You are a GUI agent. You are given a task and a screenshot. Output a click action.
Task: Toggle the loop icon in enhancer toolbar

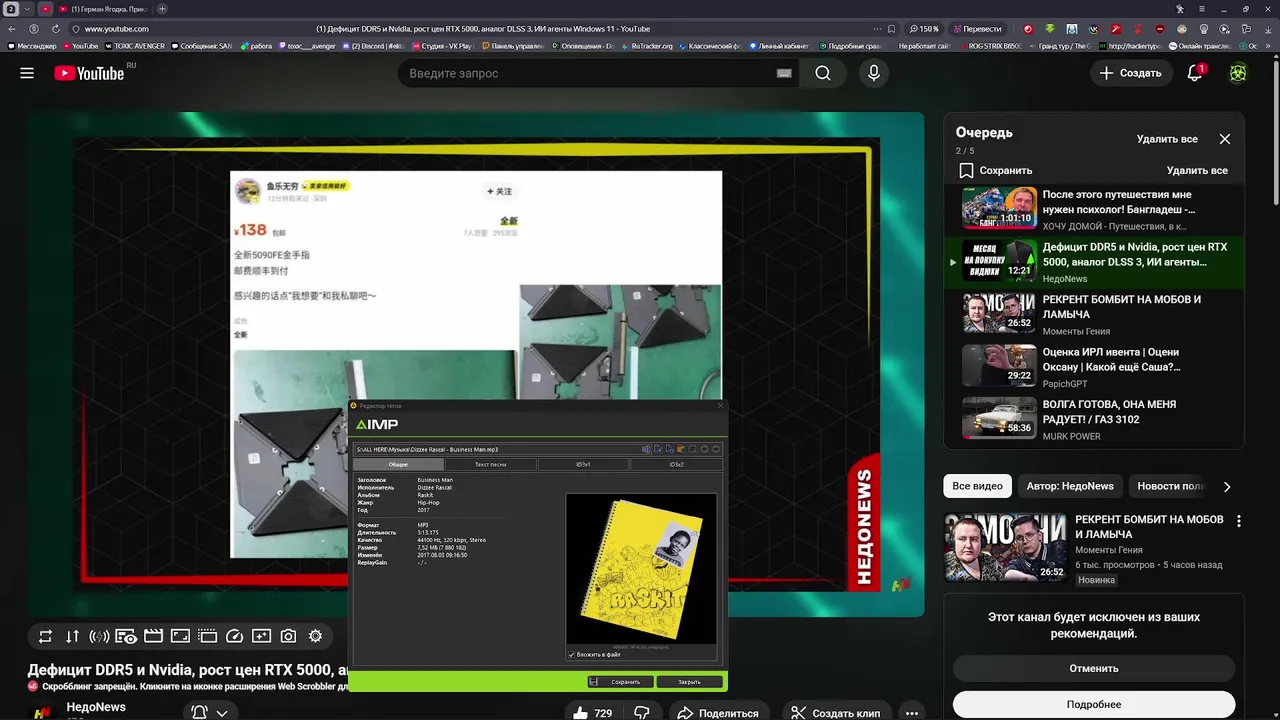[45, 636]
